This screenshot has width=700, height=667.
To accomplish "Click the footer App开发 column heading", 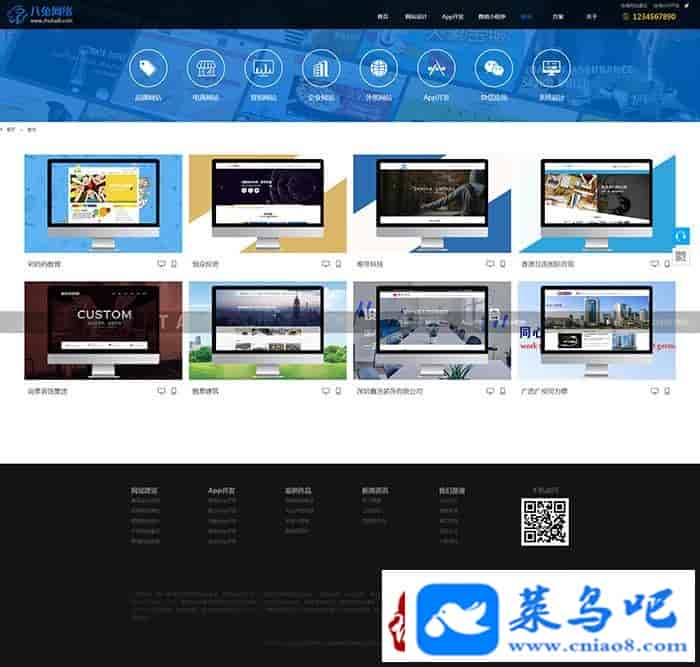I will [221, 491].
